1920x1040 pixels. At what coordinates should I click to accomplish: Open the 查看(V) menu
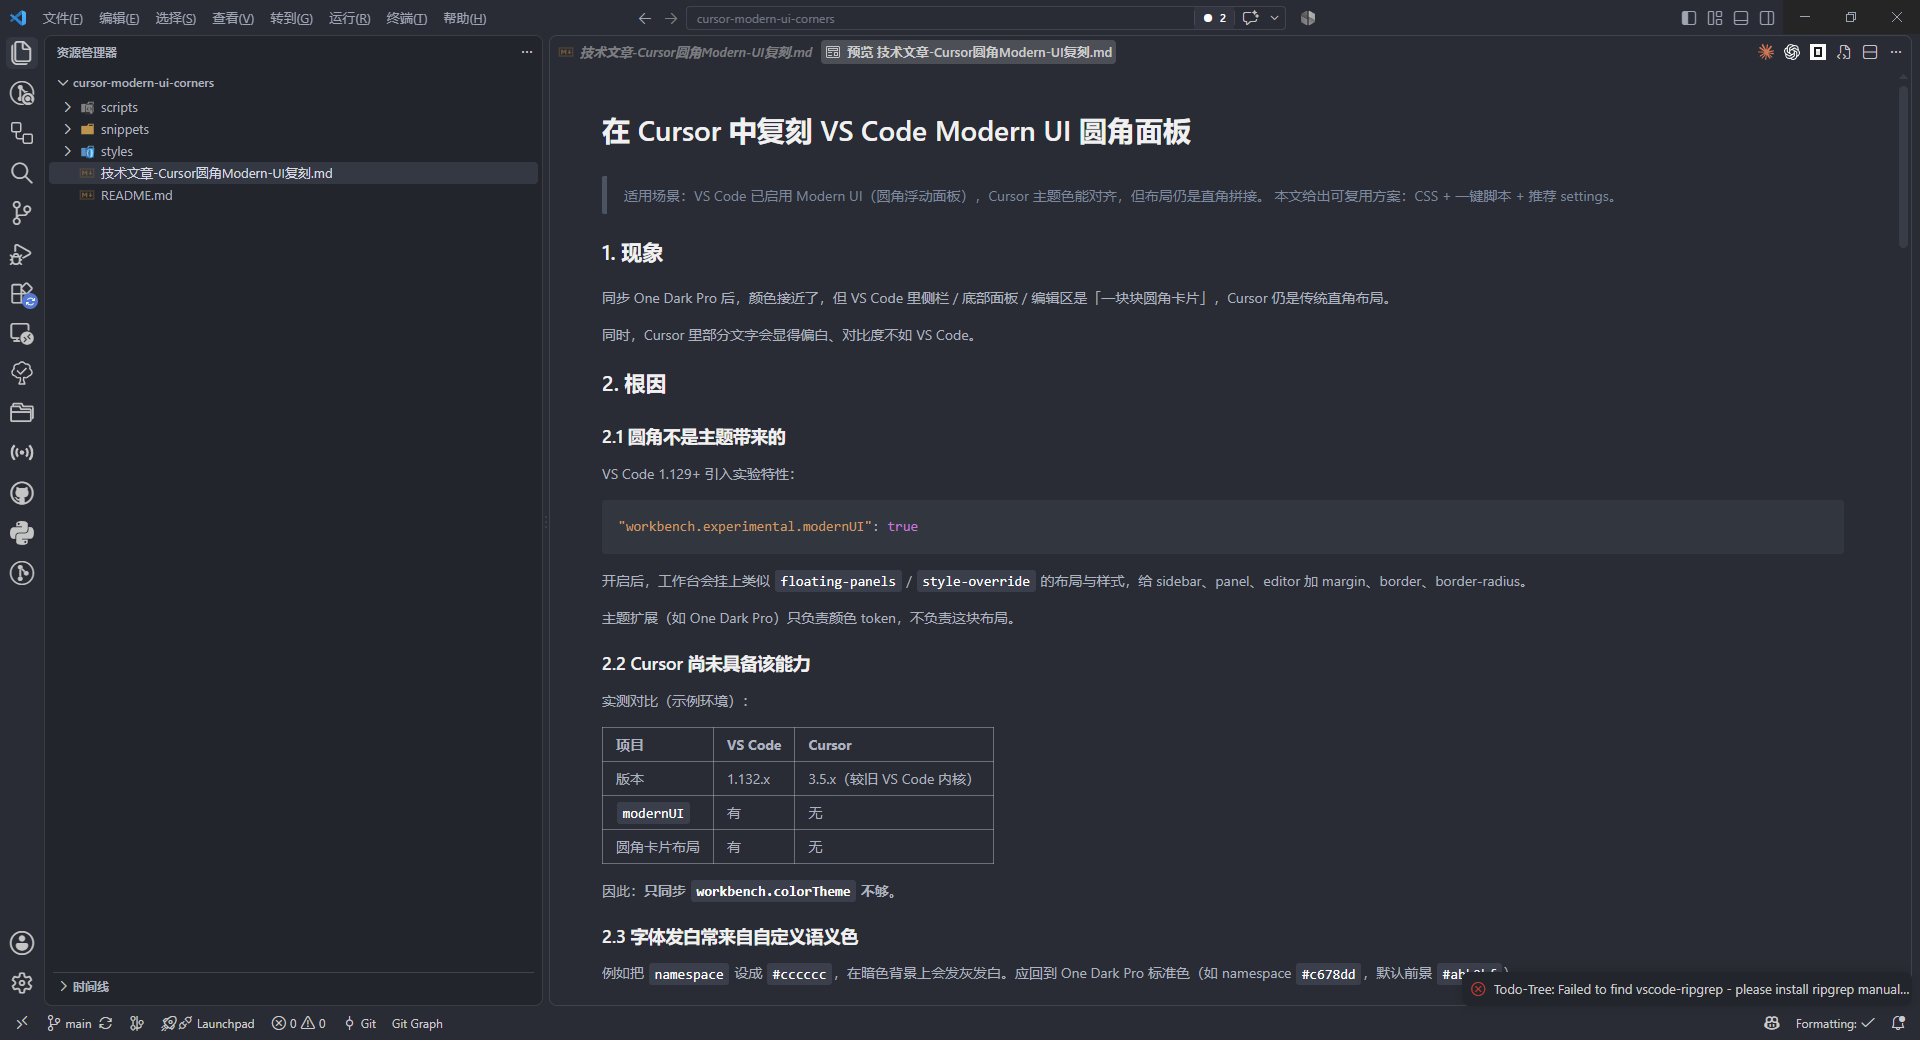click(x=233, y=18)
